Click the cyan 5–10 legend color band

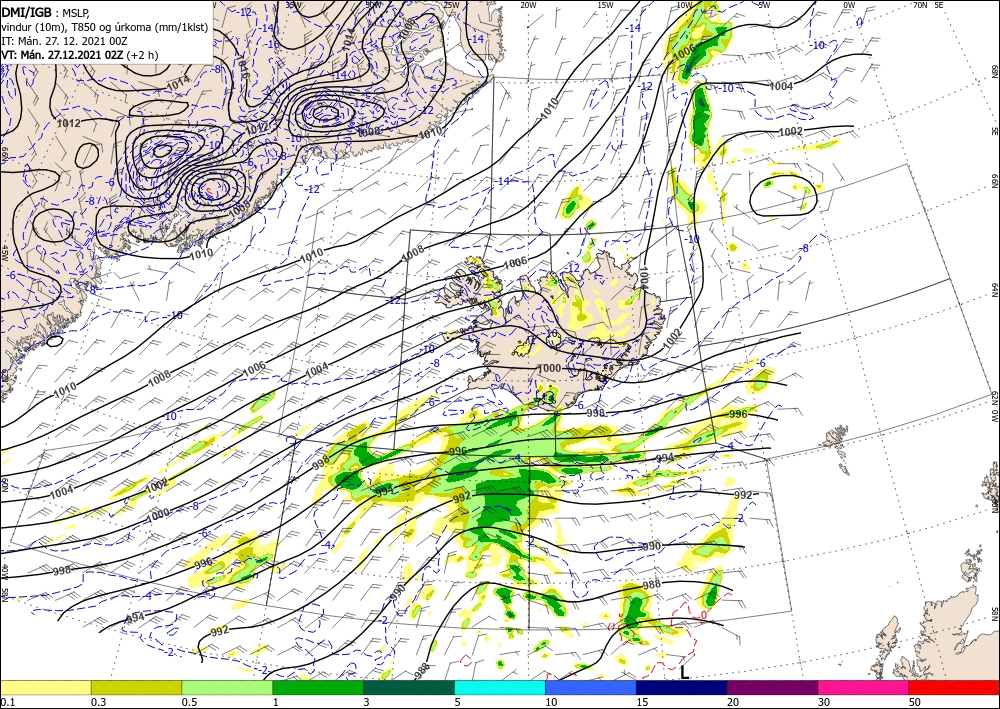(500, 687)
